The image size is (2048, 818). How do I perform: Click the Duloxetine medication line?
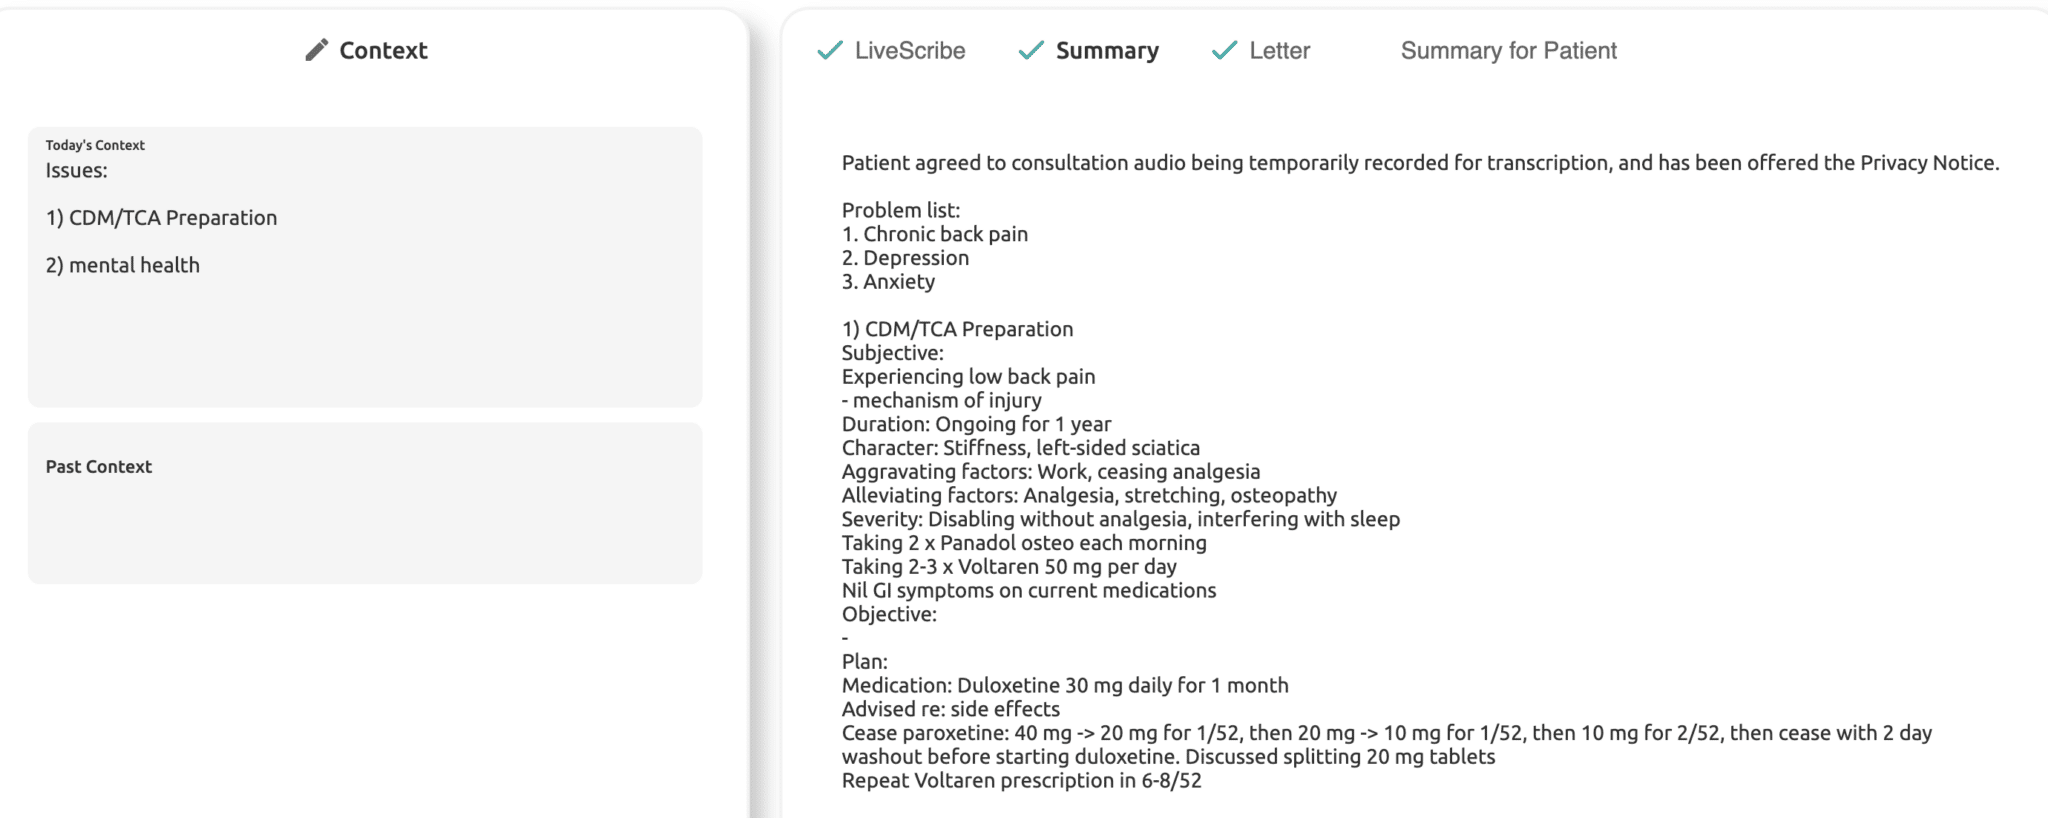(1064, 685)
